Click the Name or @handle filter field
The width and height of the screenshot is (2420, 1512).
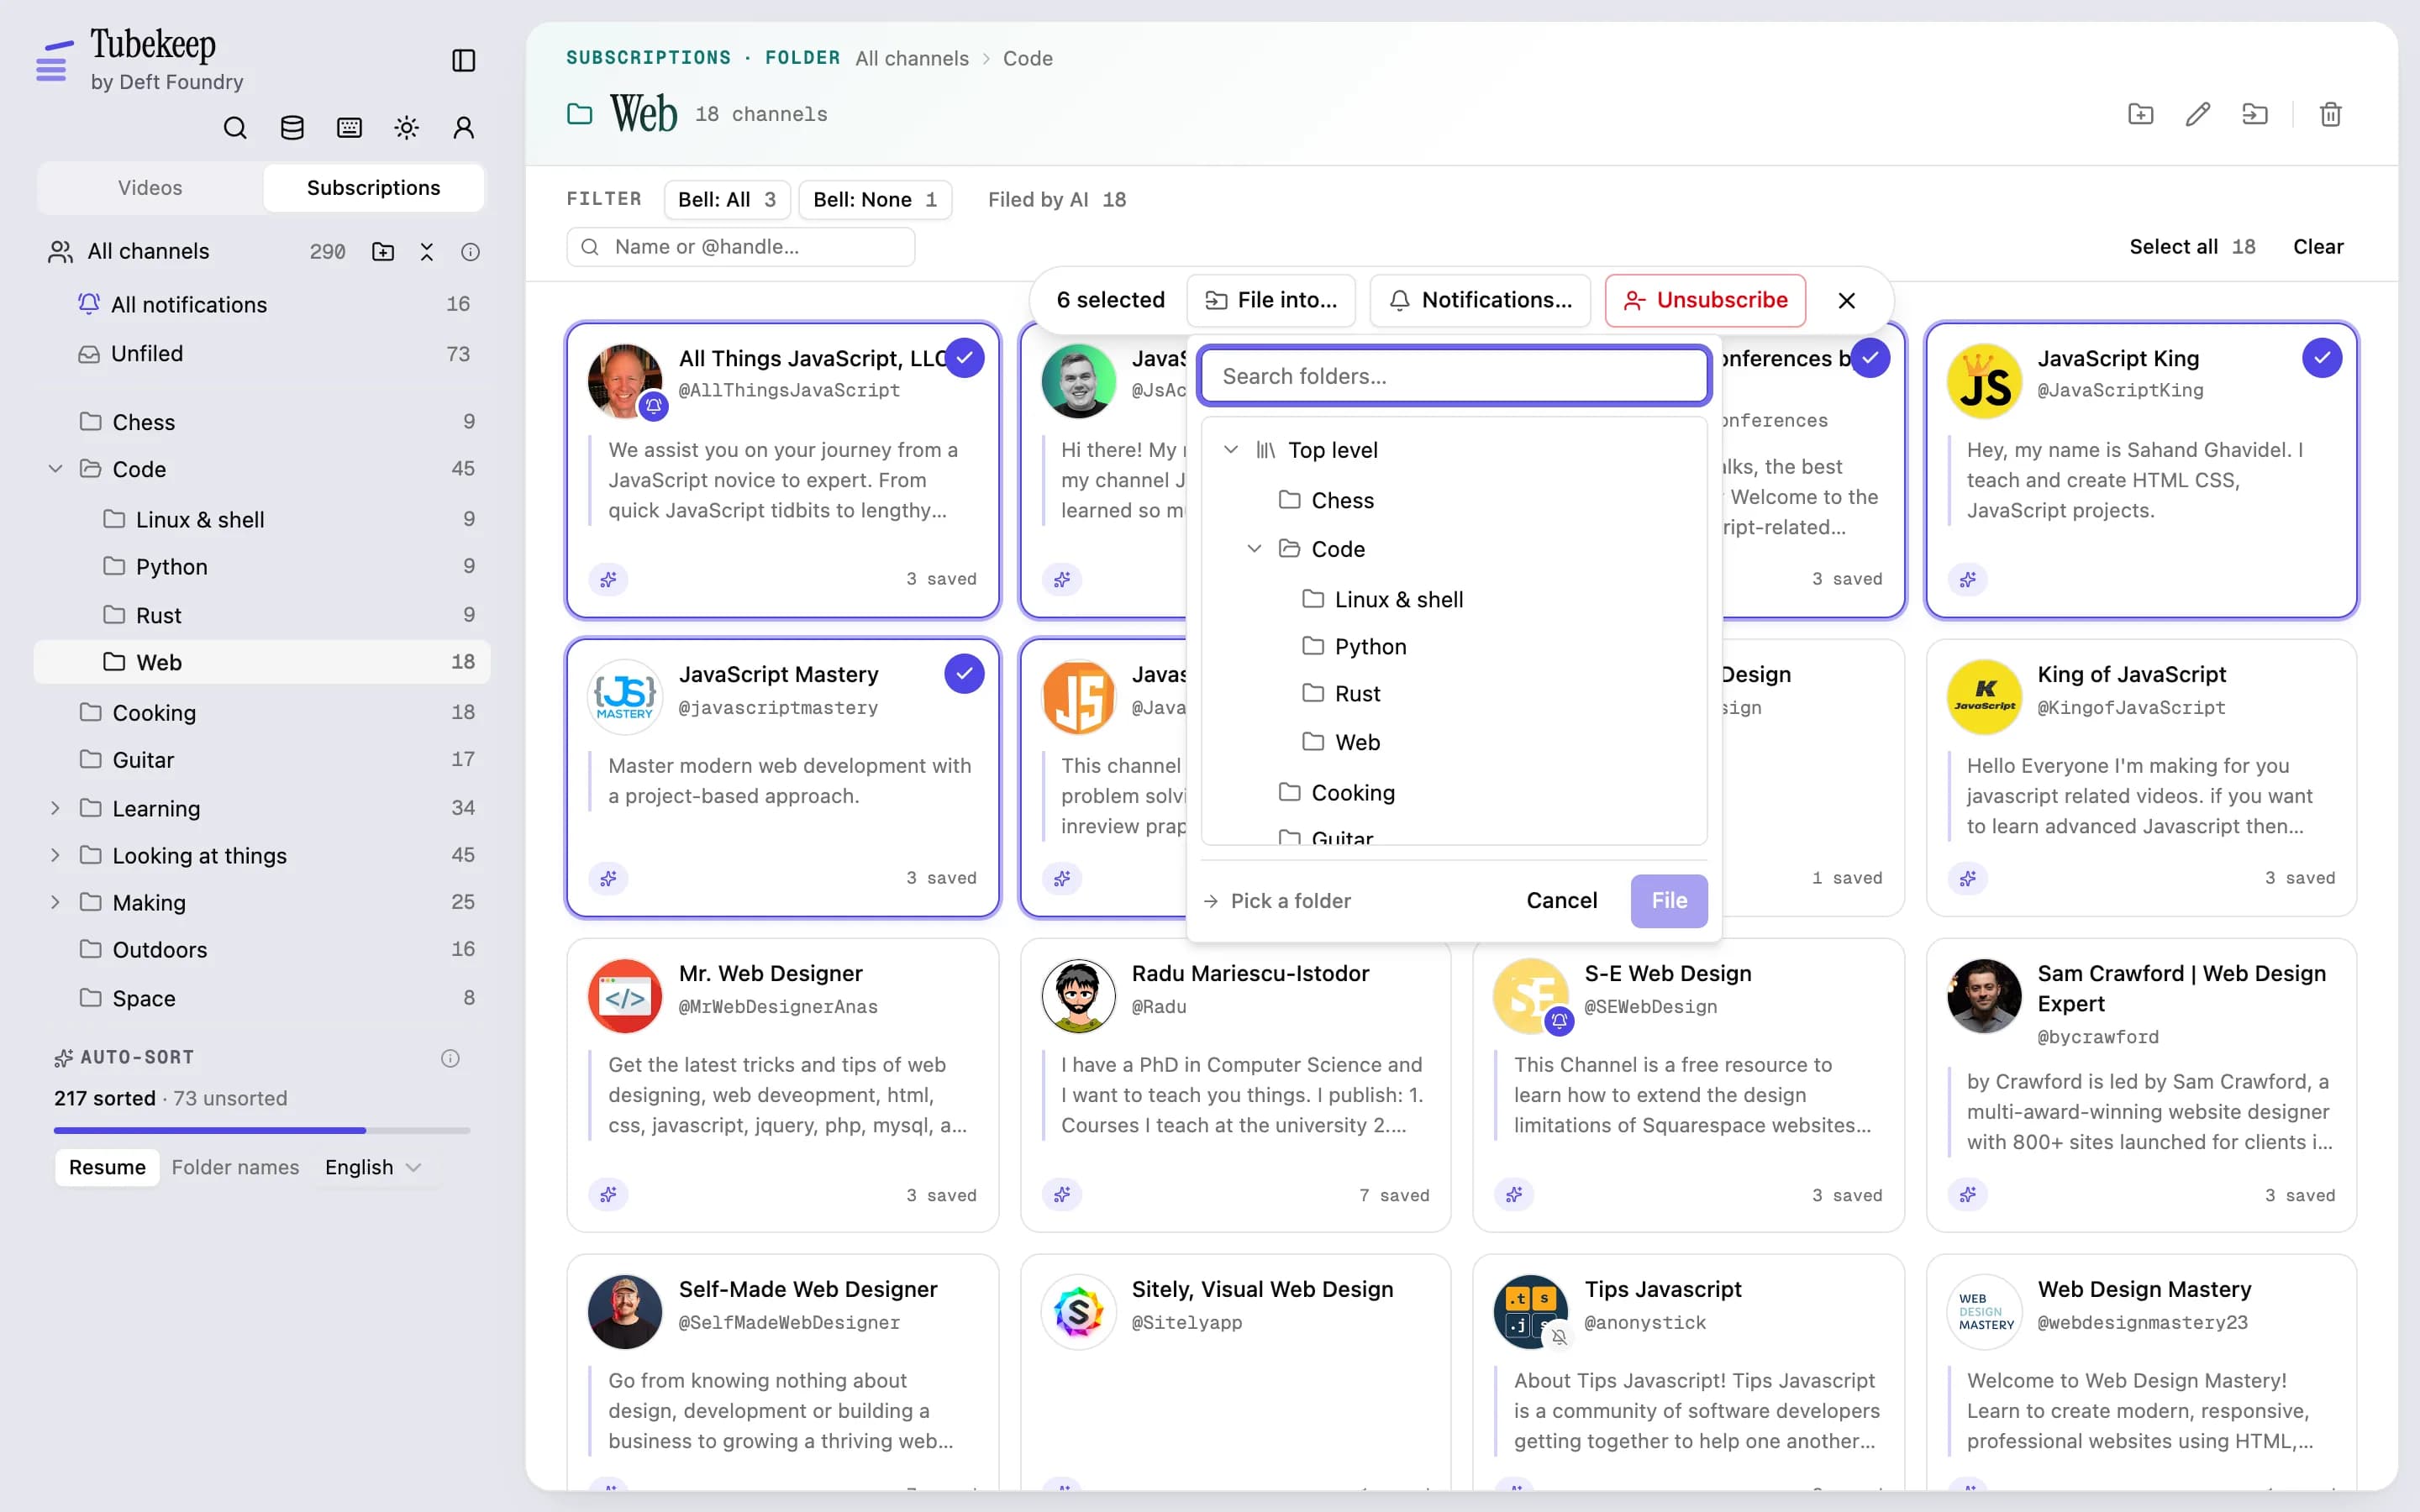click(x=741, y=247)
